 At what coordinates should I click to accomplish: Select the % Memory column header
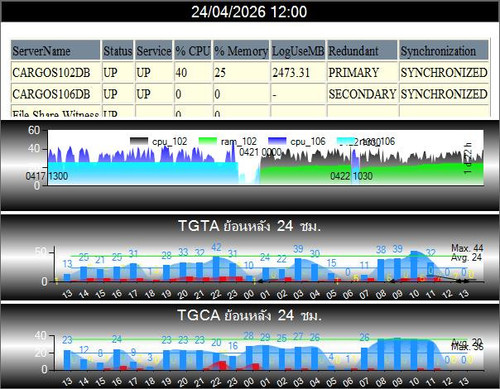coord(241,51)
